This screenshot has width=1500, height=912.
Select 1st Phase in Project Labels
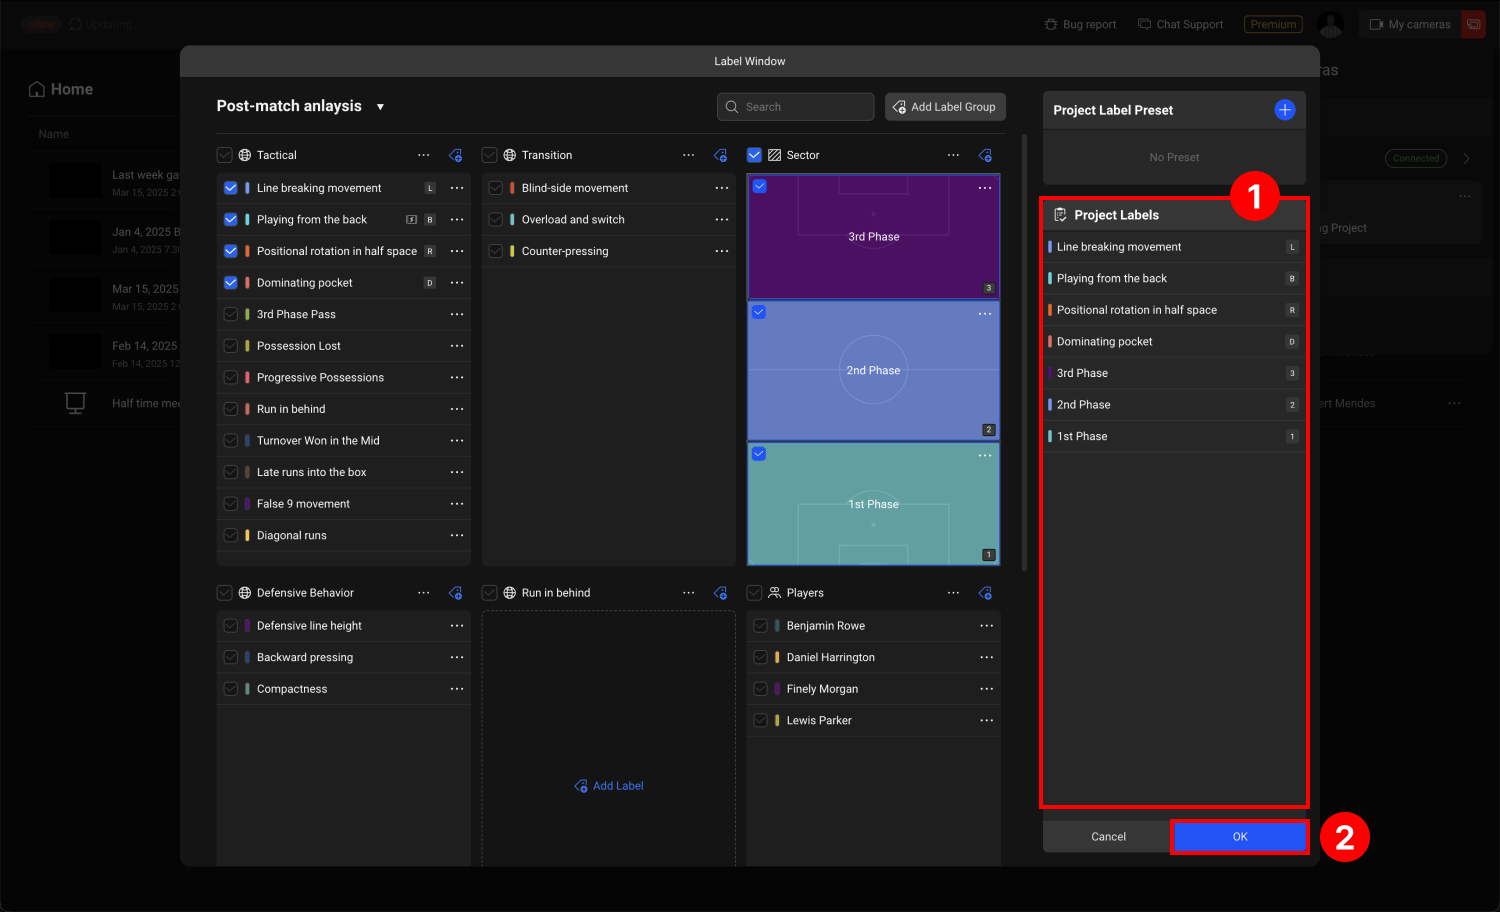1174,436
